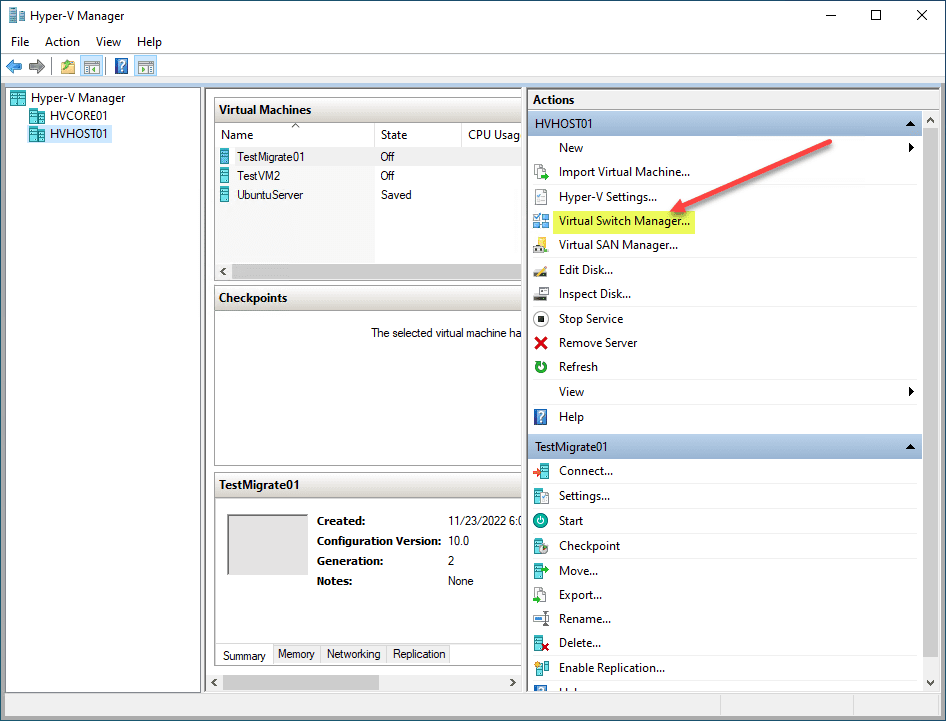The image size is (946, 721).
Task: Click the green Start power icon
Action: 541,521
